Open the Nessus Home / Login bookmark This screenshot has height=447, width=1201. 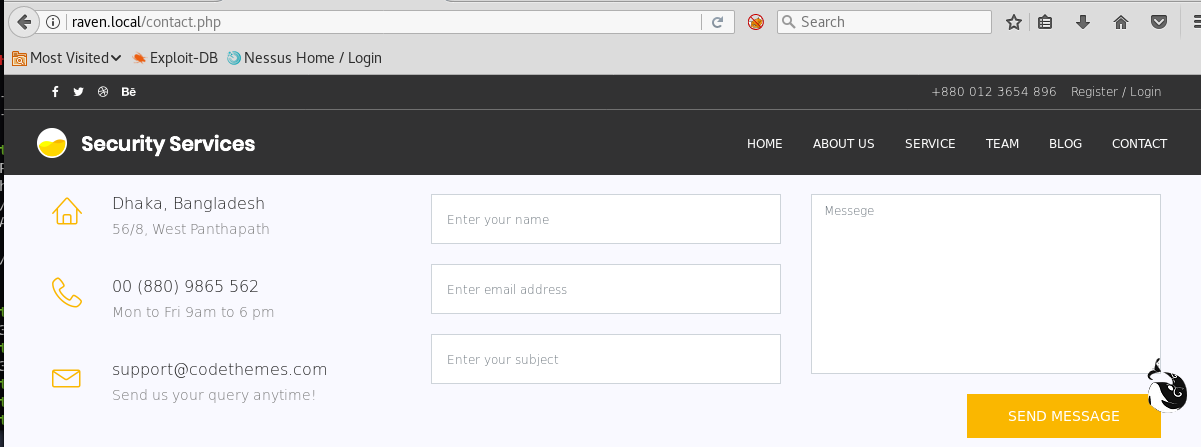pyautogui.click(x=305, y=58)
